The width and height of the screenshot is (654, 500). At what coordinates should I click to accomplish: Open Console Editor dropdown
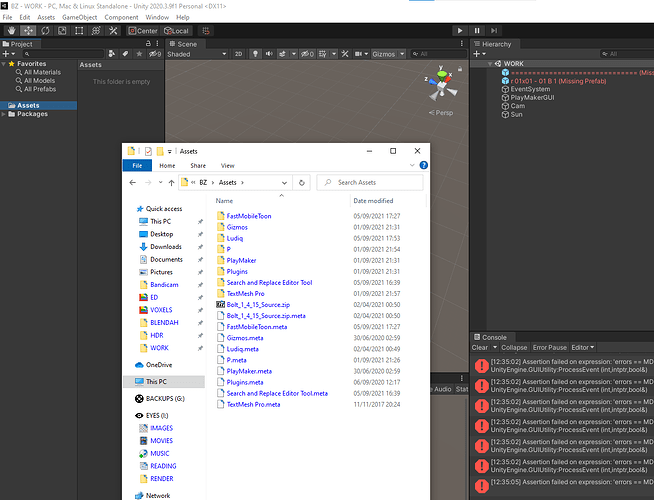(x=583, y=347)
